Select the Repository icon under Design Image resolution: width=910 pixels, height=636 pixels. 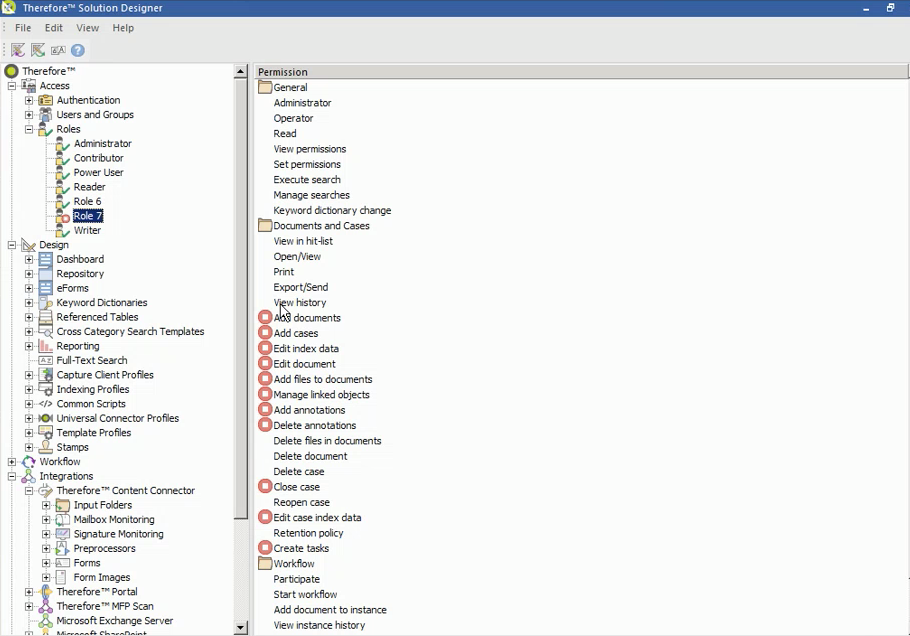click(44, 273)
